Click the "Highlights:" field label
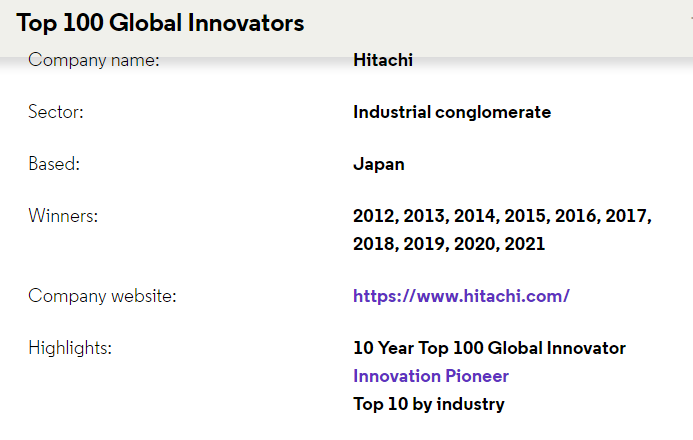Screen dimensions: 693x440 (x=70, y=348)
